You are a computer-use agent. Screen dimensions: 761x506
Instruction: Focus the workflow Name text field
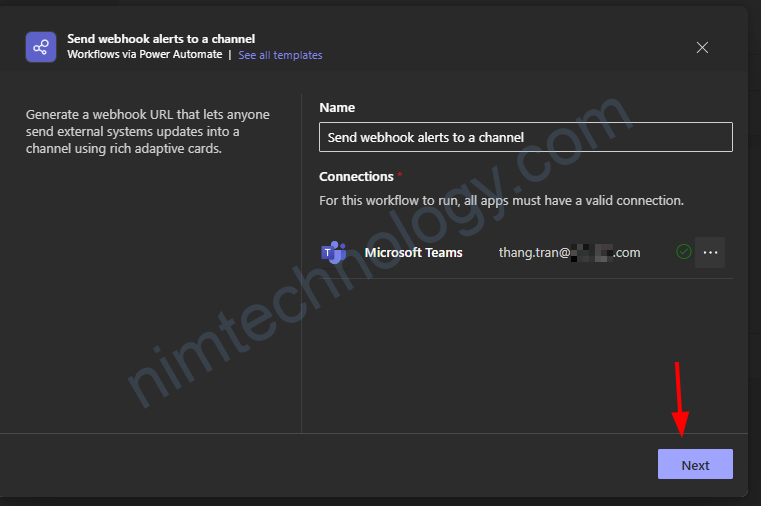525,137
